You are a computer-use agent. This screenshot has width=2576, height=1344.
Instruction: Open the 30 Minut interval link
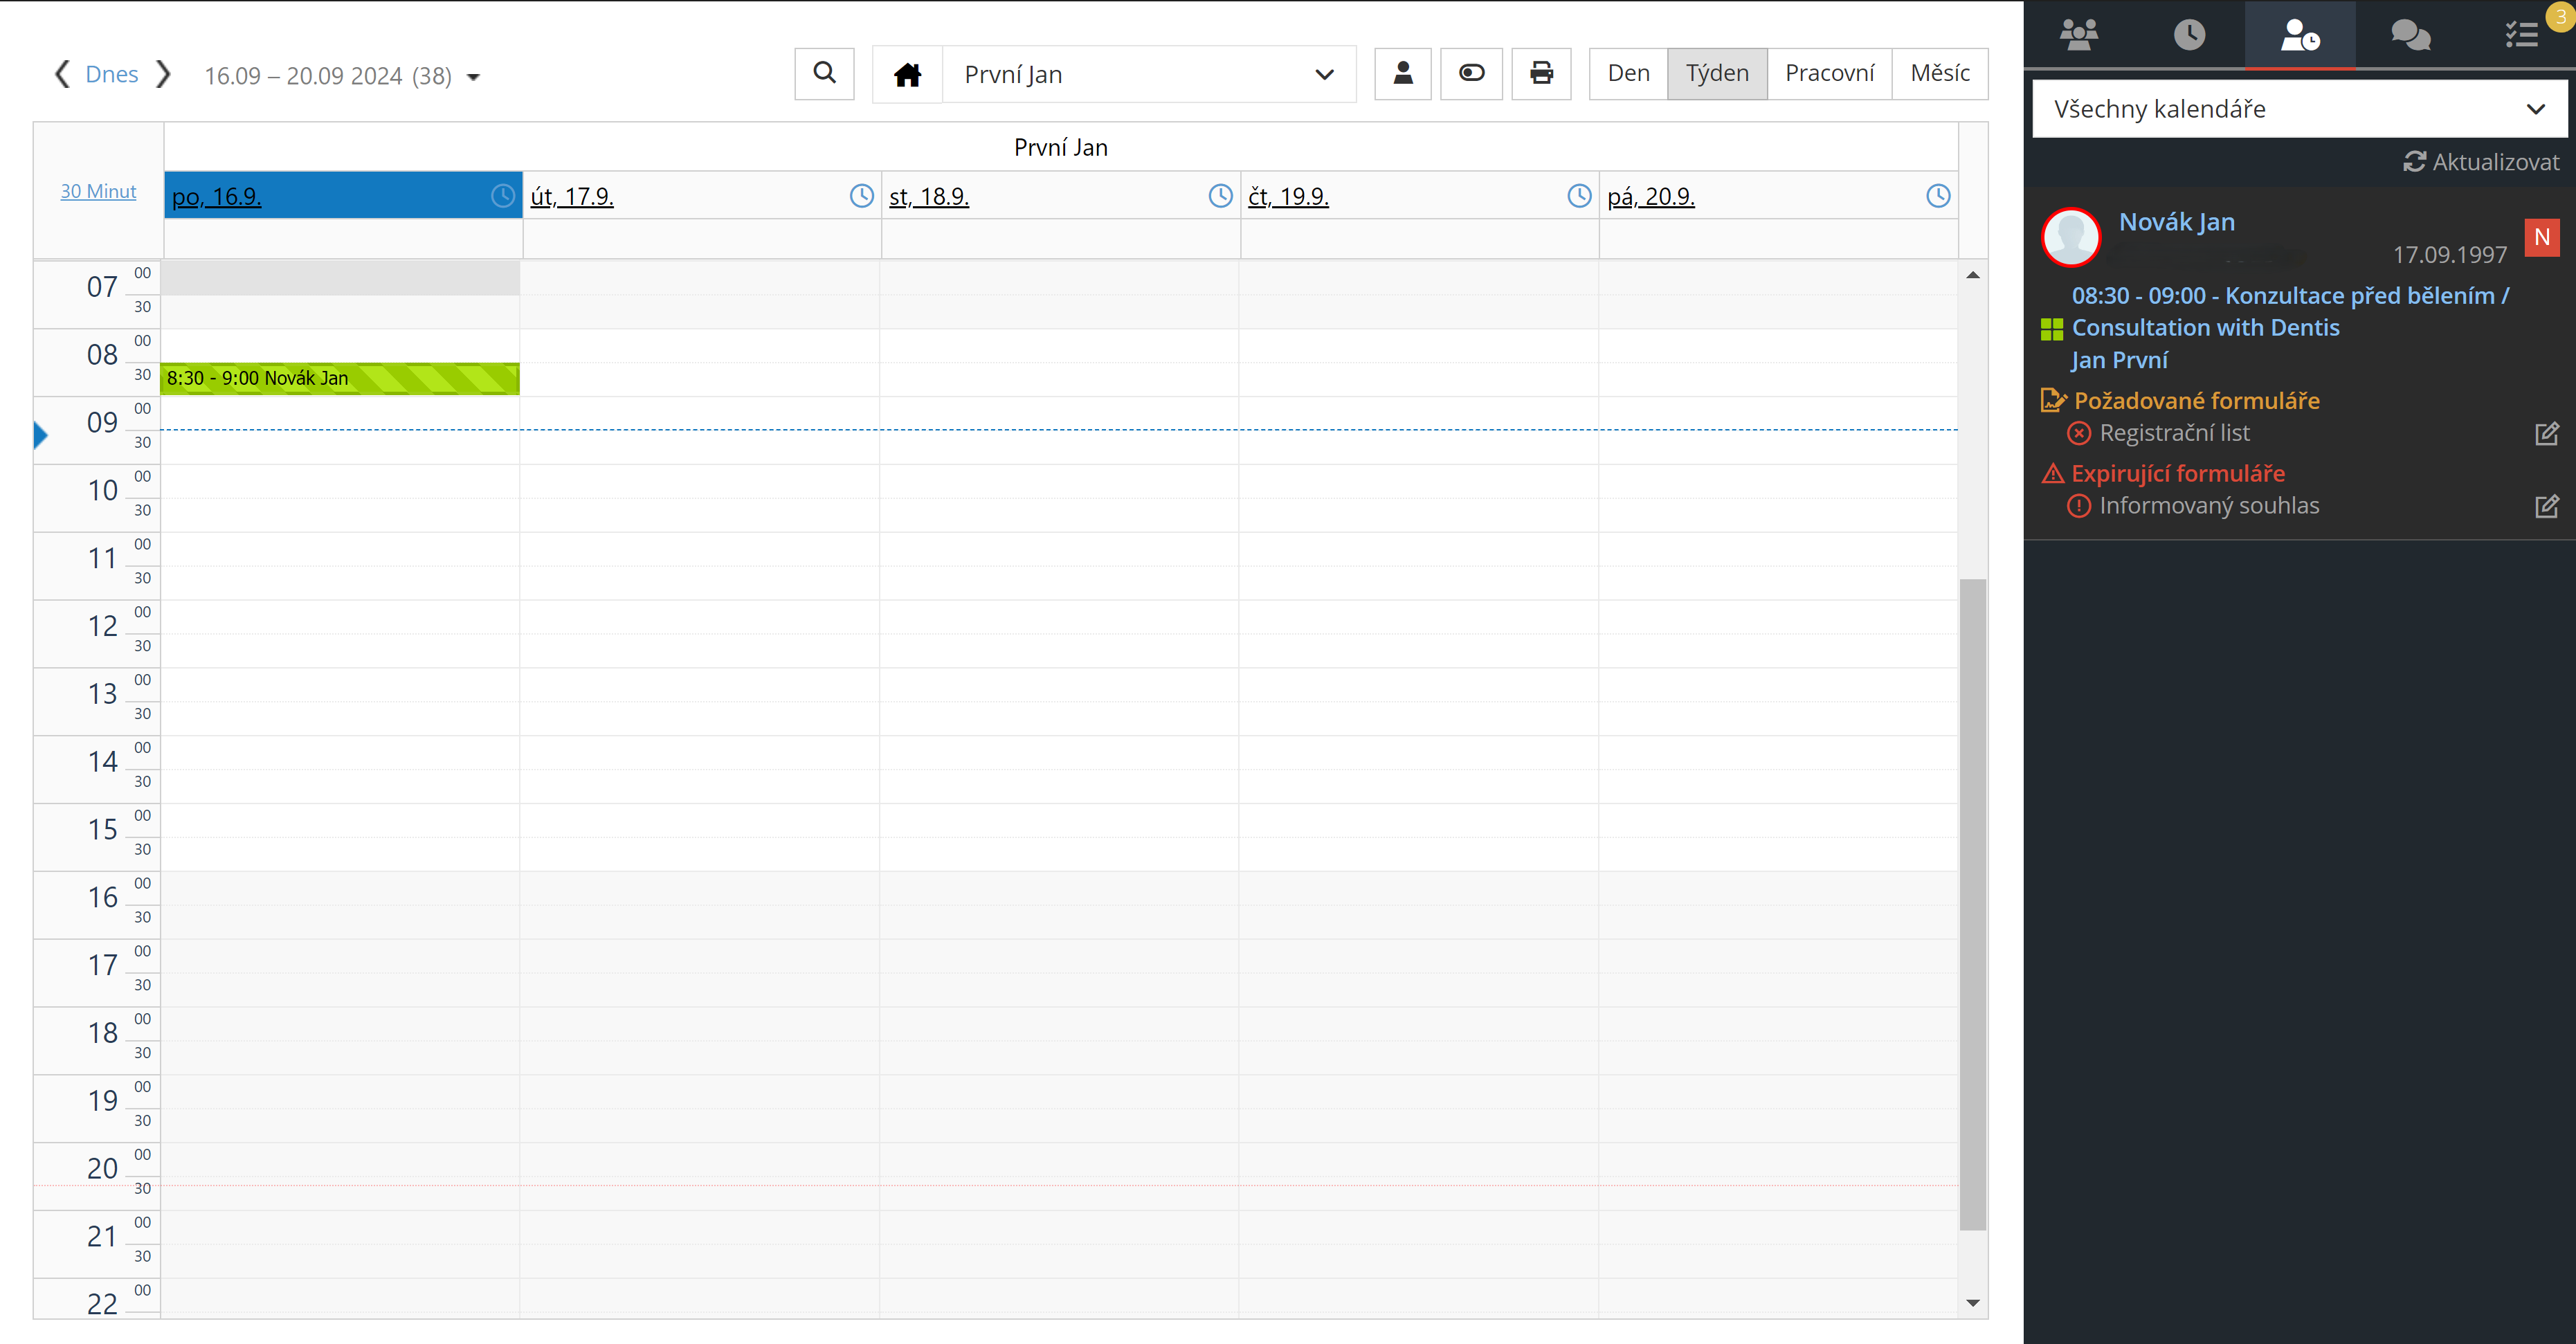pyautogui.click(x=98, y=191)
